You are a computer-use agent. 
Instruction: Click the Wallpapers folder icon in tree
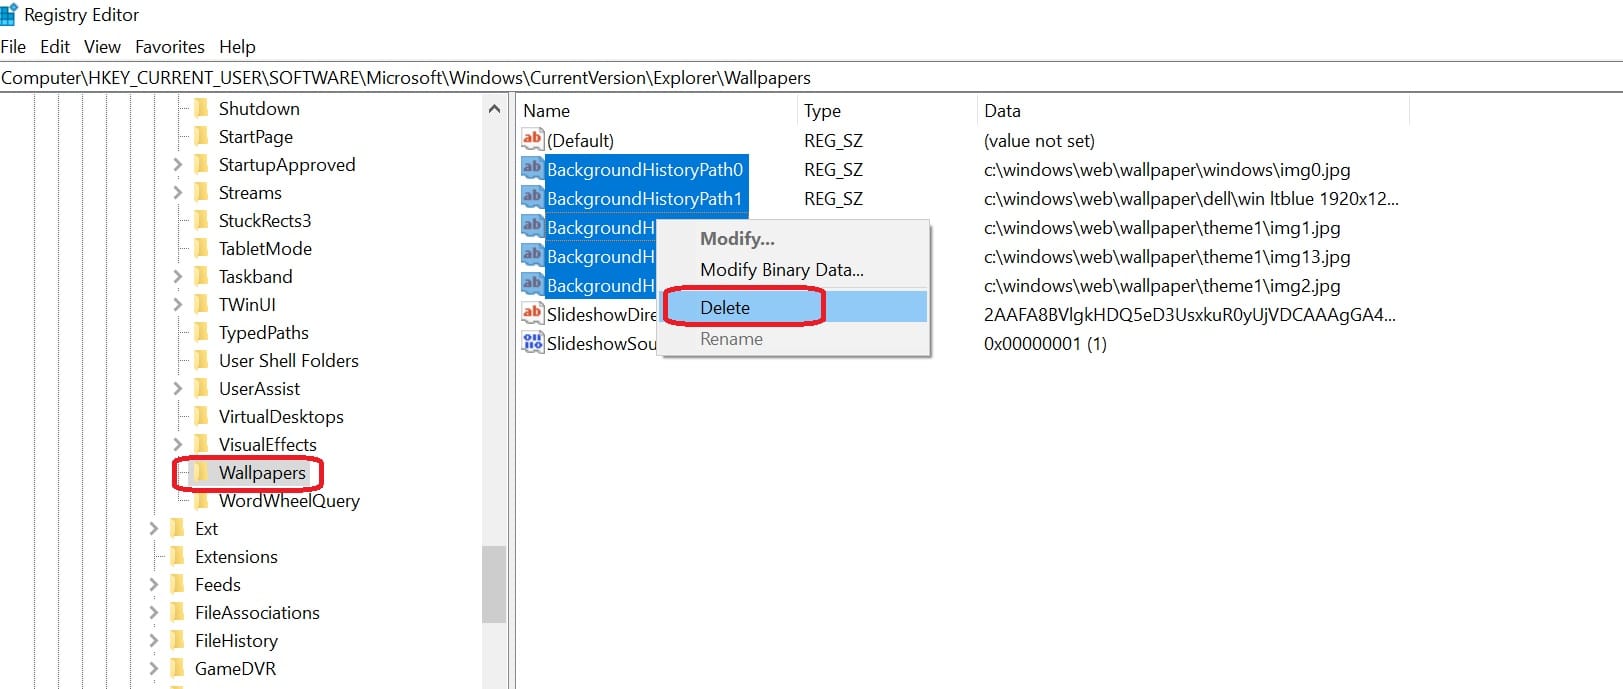click(201, 472)
